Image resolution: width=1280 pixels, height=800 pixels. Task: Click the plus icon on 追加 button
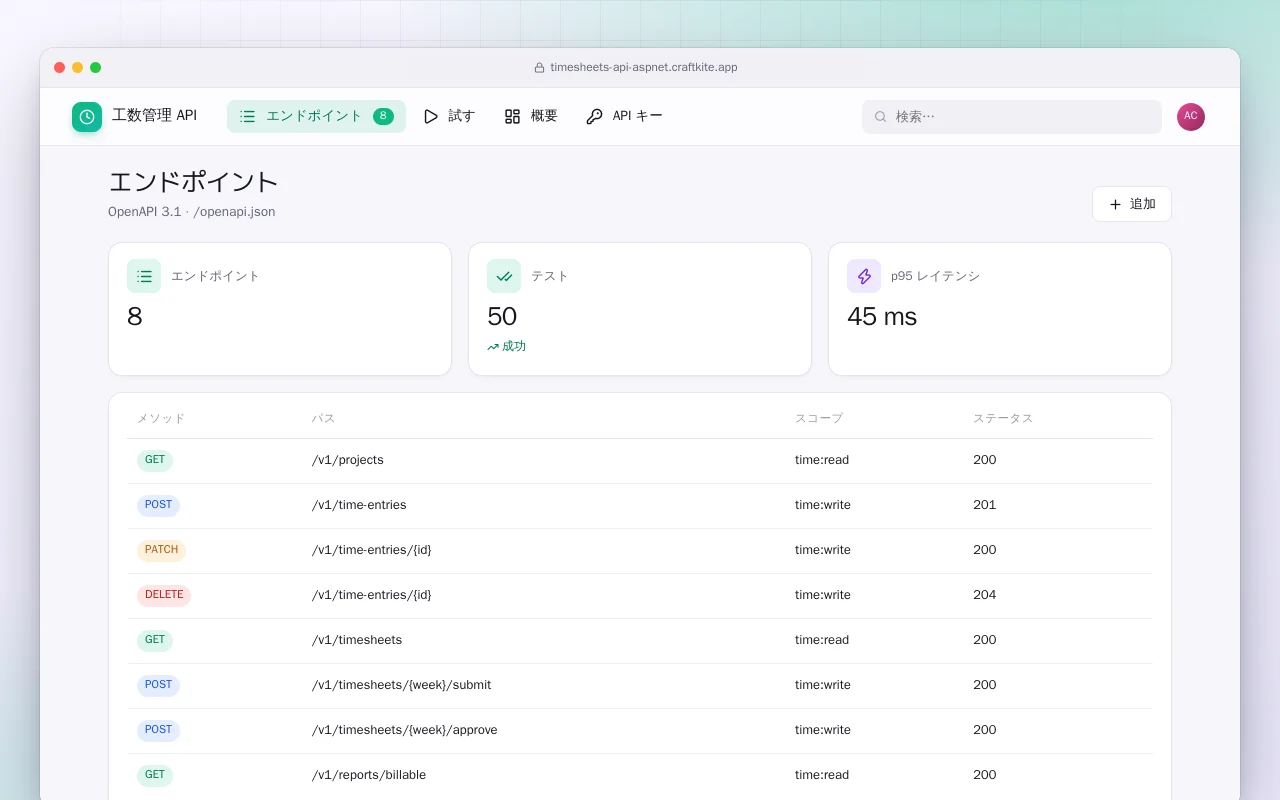[x=1115, y=204]
